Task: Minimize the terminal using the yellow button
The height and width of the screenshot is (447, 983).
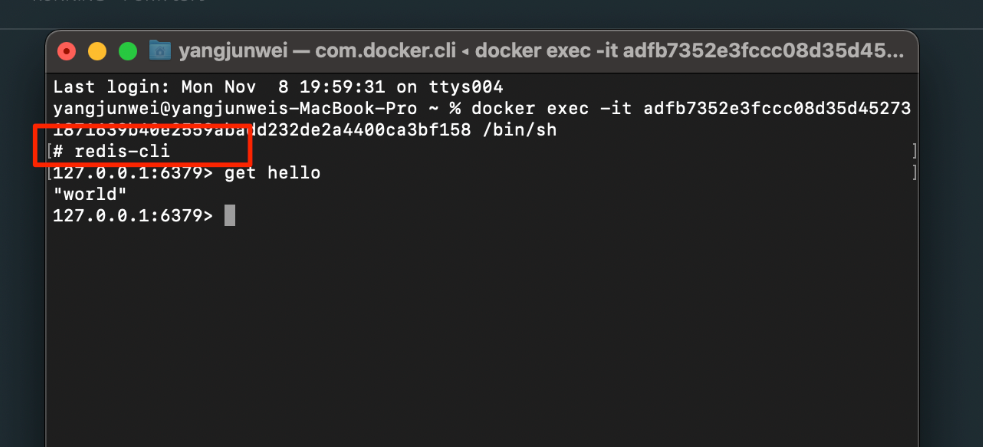Action: [97, 51]
